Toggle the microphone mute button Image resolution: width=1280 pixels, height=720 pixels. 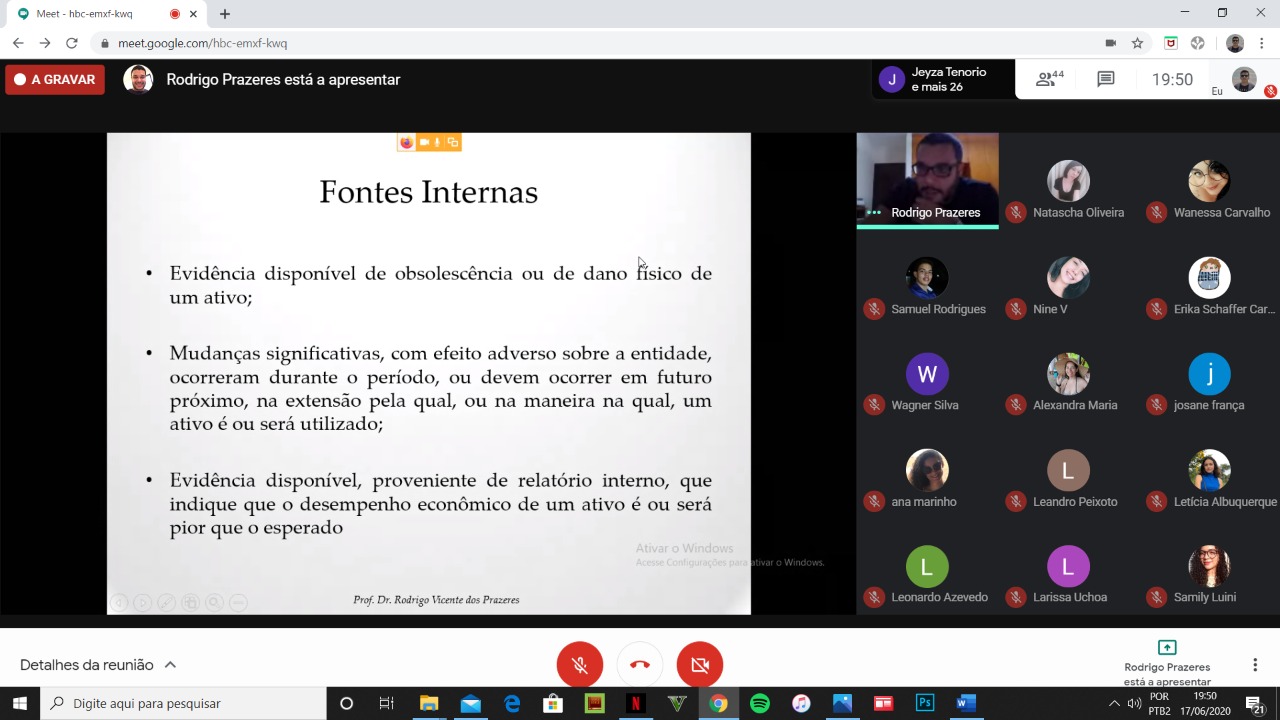580,665
